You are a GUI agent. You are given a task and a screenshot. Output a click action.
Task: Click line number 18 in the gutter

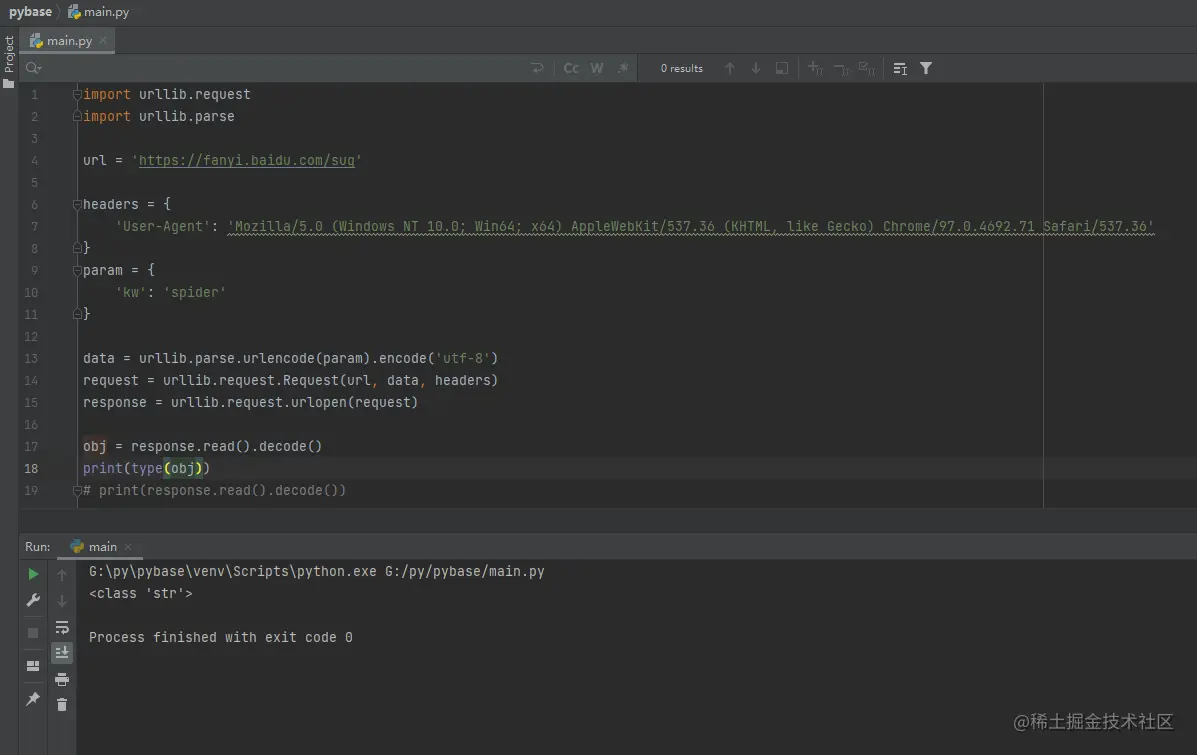point(31,469)
